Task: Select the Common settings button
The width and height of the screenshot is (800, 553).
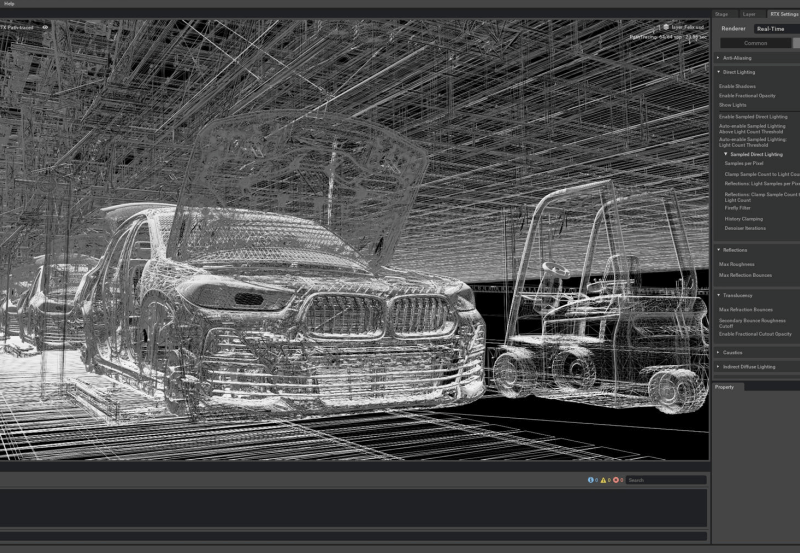Action: (756, 43)
